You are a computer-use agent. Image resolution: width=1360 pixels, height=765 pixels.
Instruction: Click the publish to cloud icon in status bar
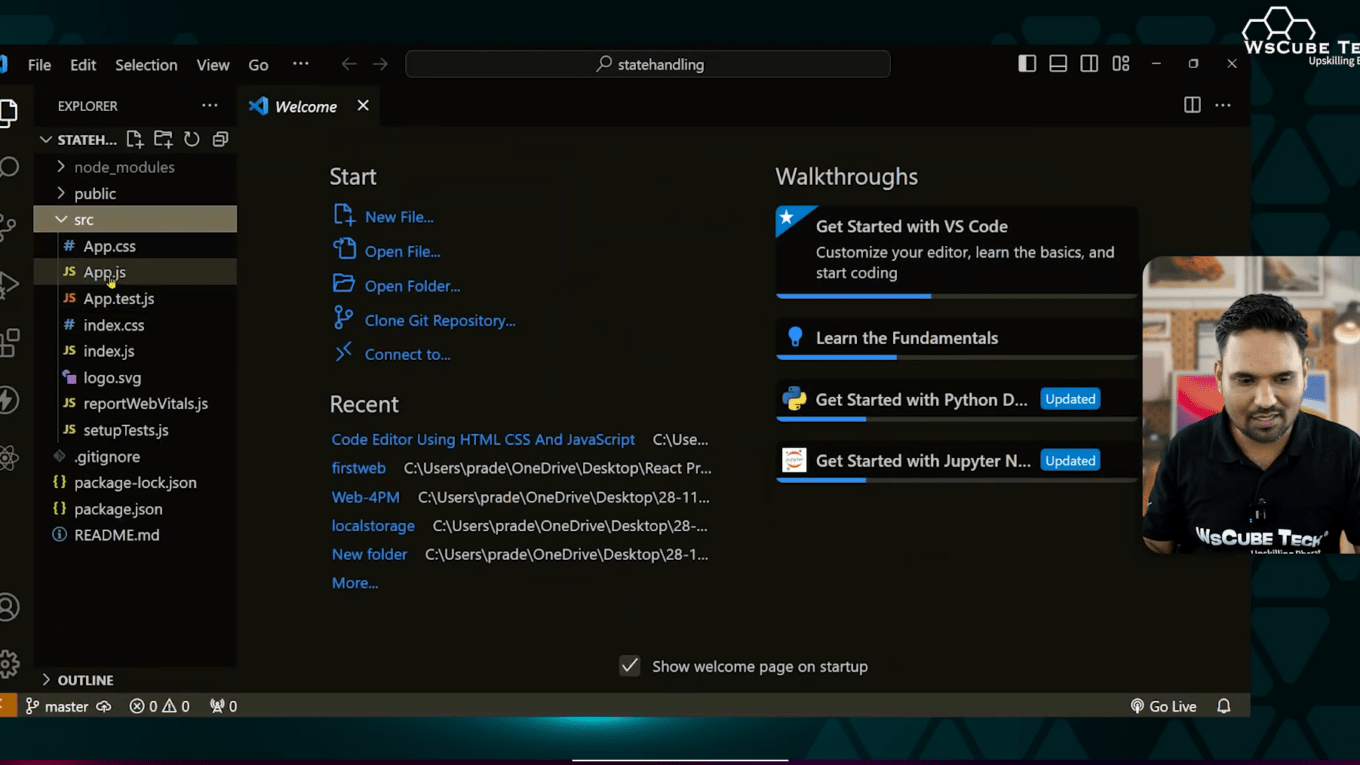(x=104, y=706)
